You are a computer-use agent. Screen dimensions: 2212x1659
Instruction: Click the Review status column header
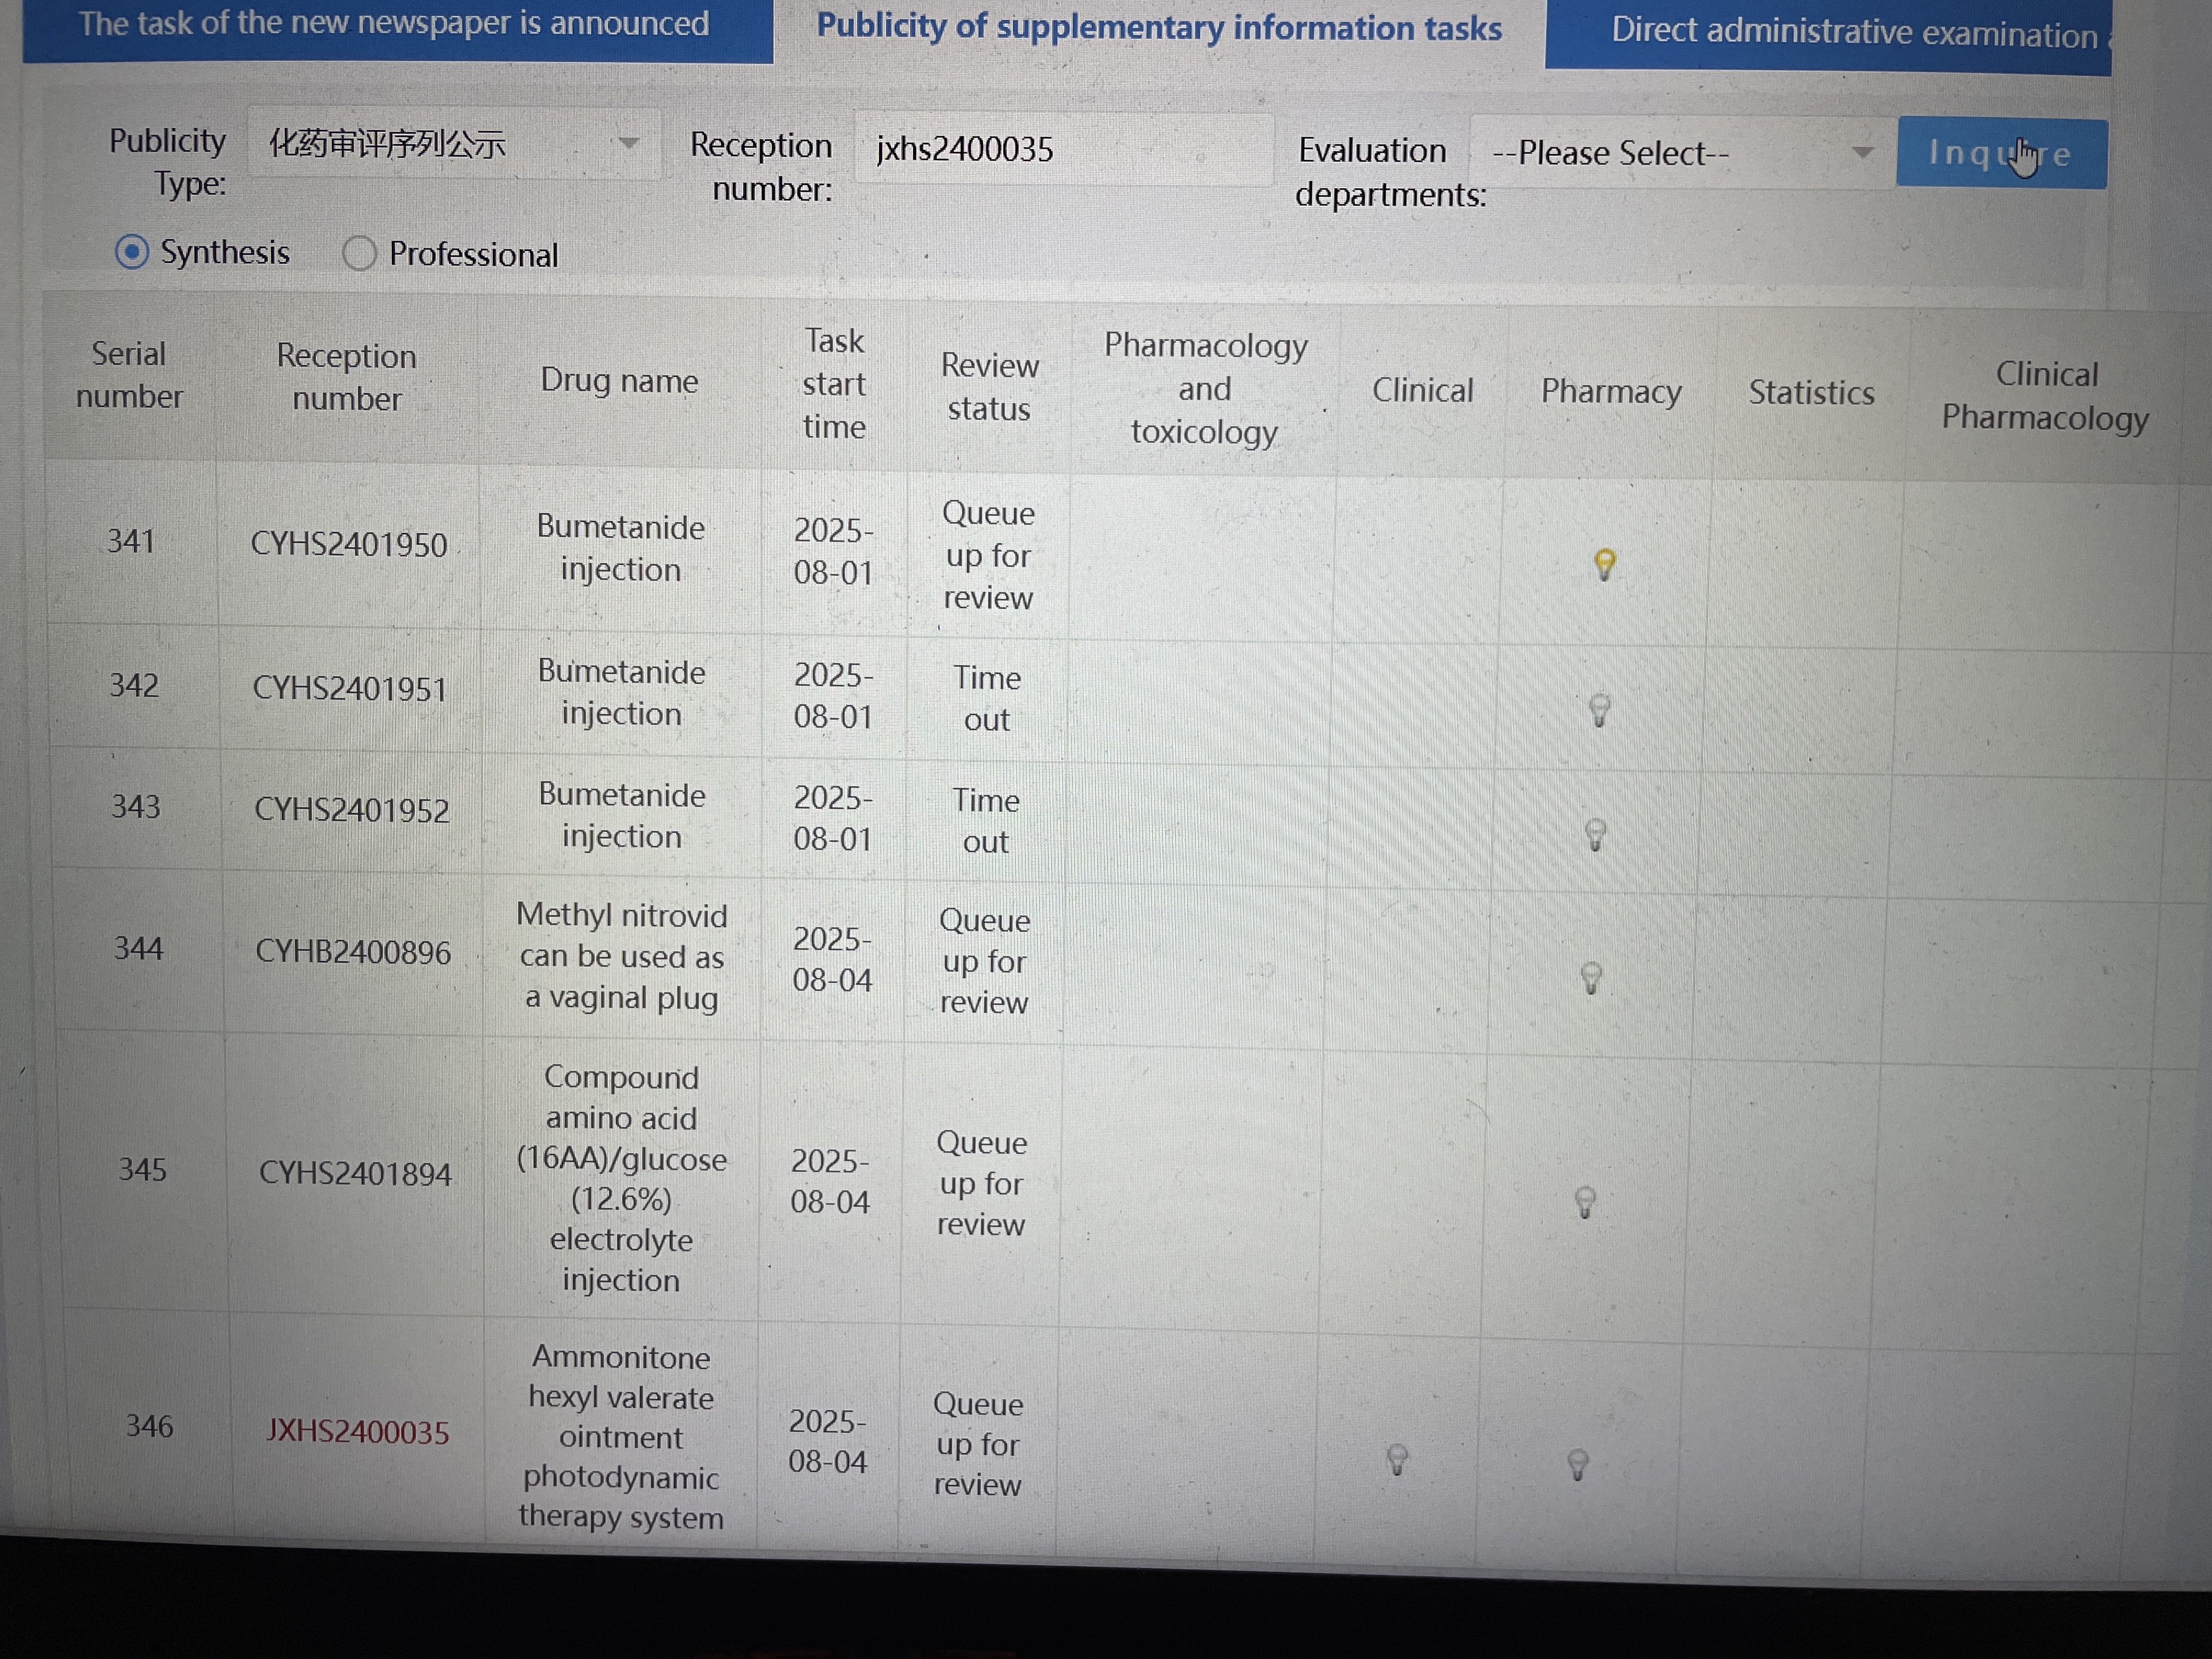[989, 387]
